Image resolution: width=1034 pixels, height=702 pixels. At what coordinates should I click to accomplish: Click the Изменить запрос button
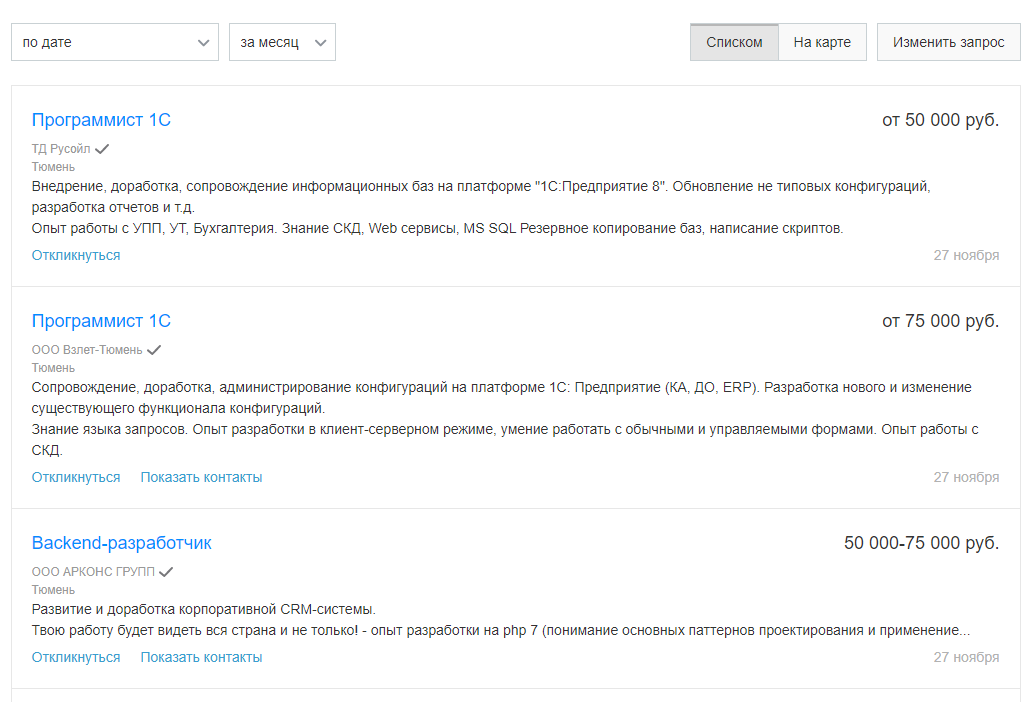click(x=948, y=42)
